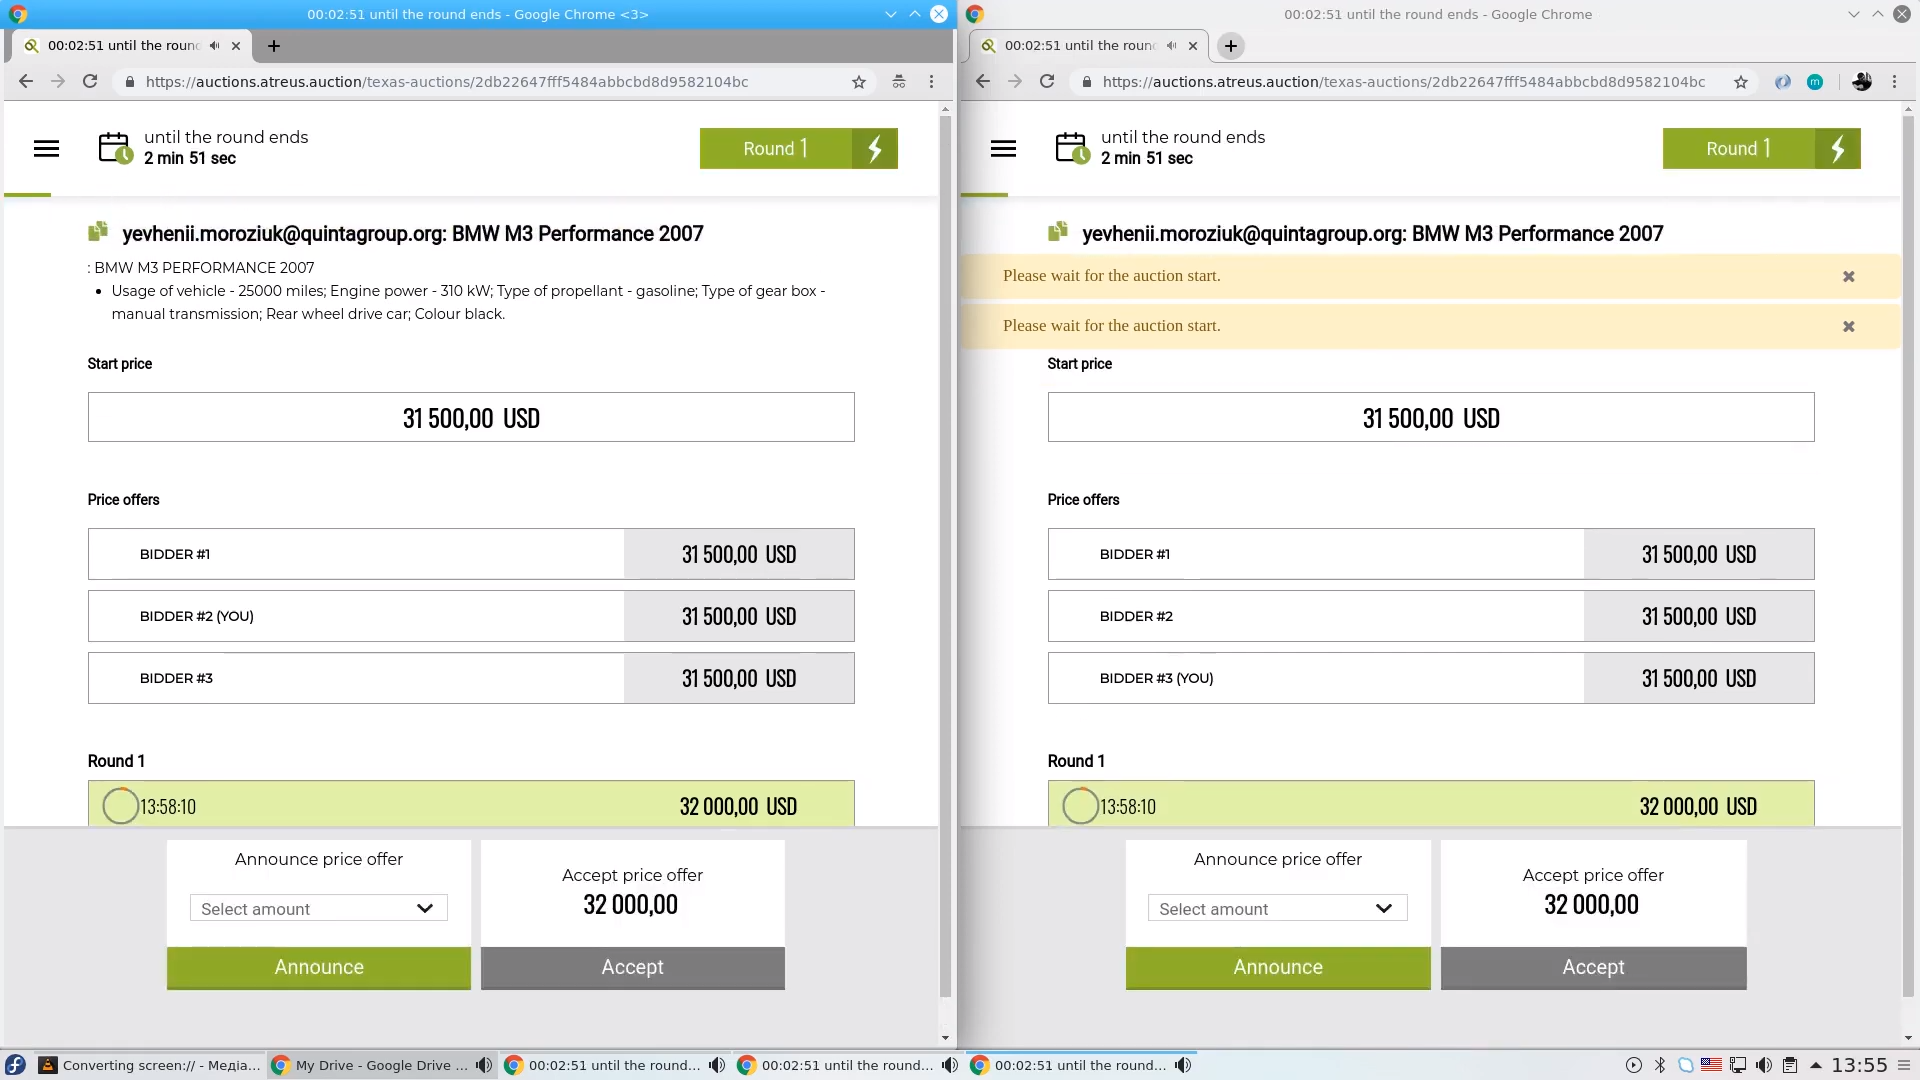Open Chrome three-dot menu in left browser
Screen dimensions: 1920x1080
coord(931,82)
